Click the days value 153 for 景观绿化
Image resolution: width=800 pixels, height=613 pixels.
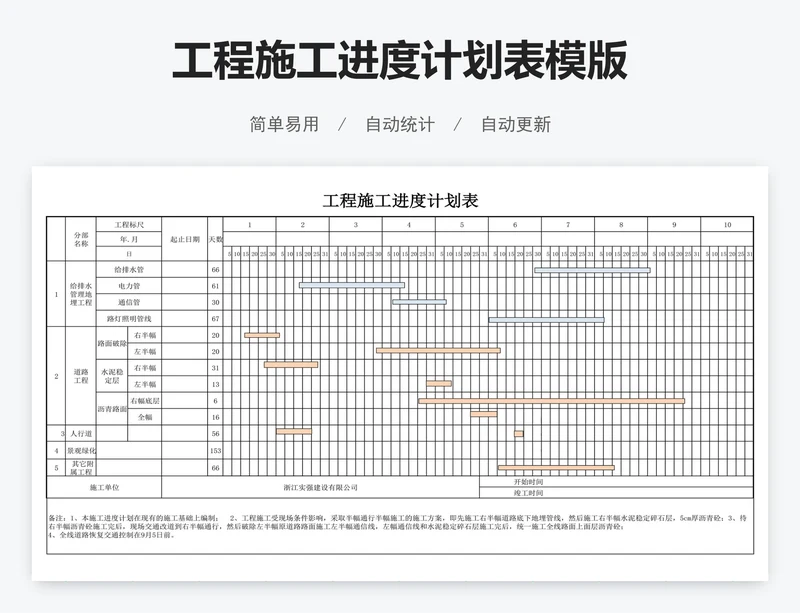tap(215, 451)
